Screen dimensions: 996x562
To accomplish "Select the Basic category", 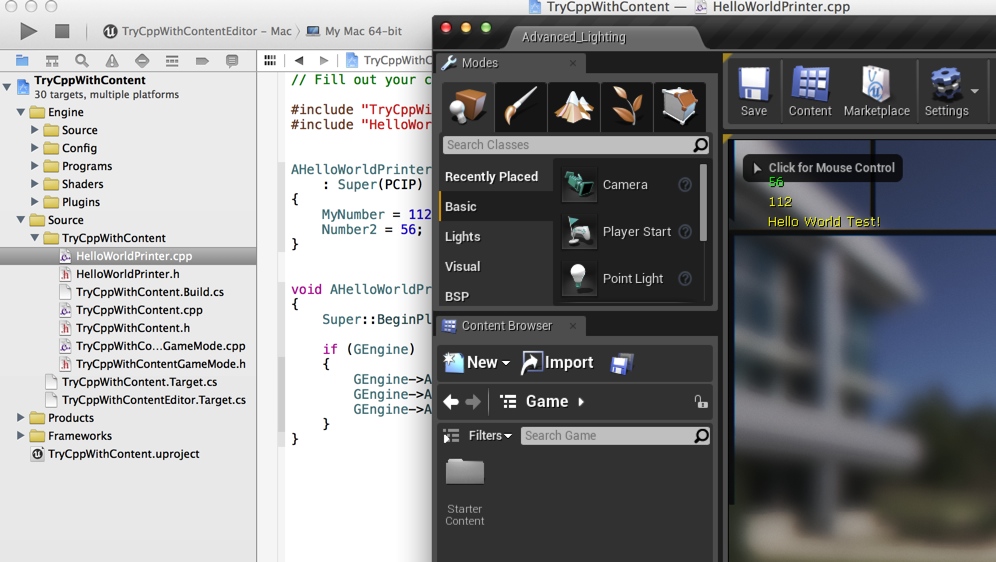I will [495, 206].
